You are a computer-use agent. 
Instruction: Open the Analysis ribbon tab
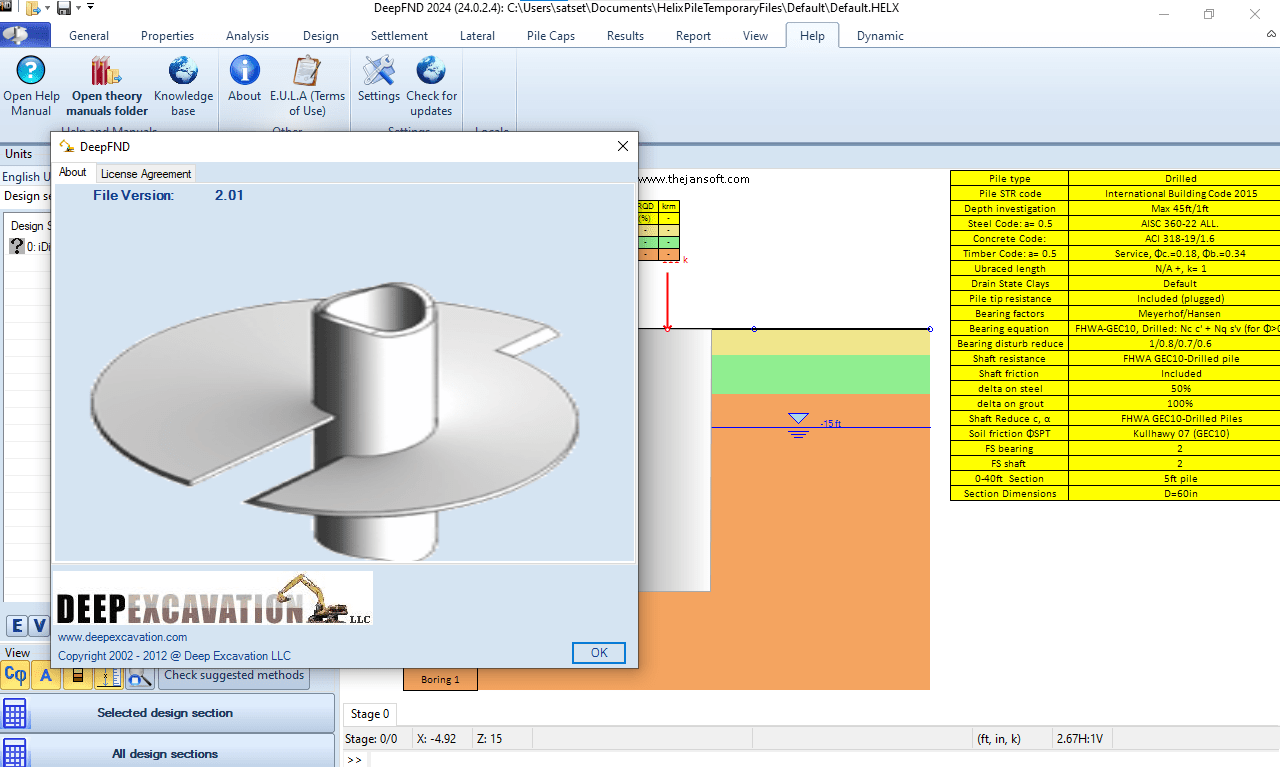247,36
